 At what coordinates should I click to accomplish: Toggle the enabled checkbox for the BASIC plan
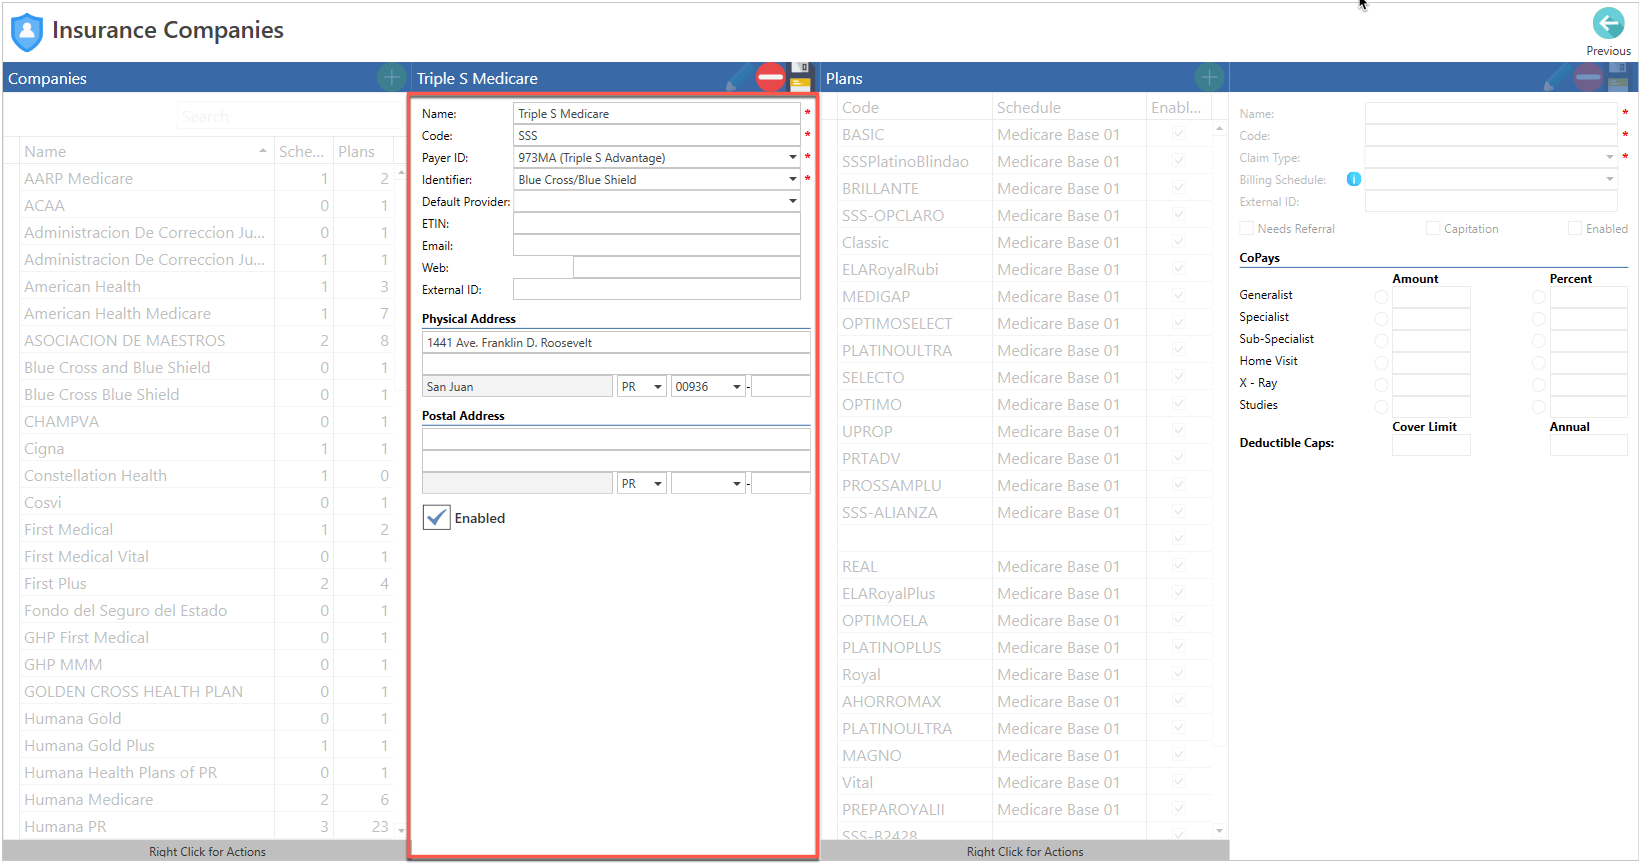(x=1179, y=134)
